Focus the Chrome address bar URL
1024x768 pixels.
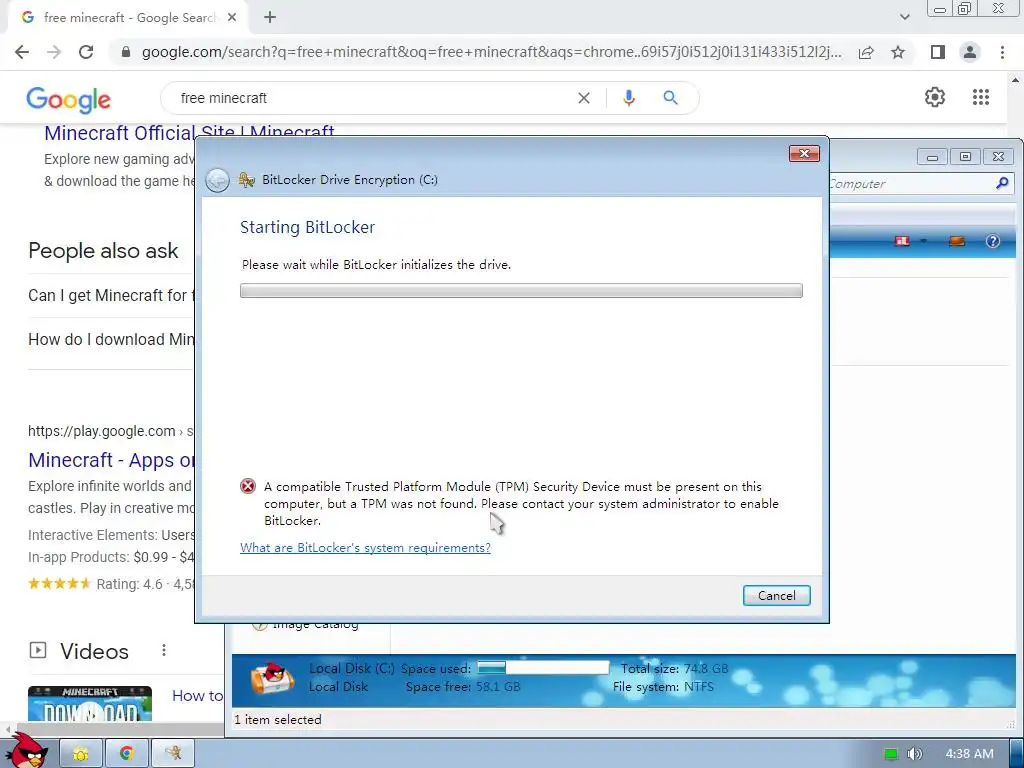coord(491,52)
